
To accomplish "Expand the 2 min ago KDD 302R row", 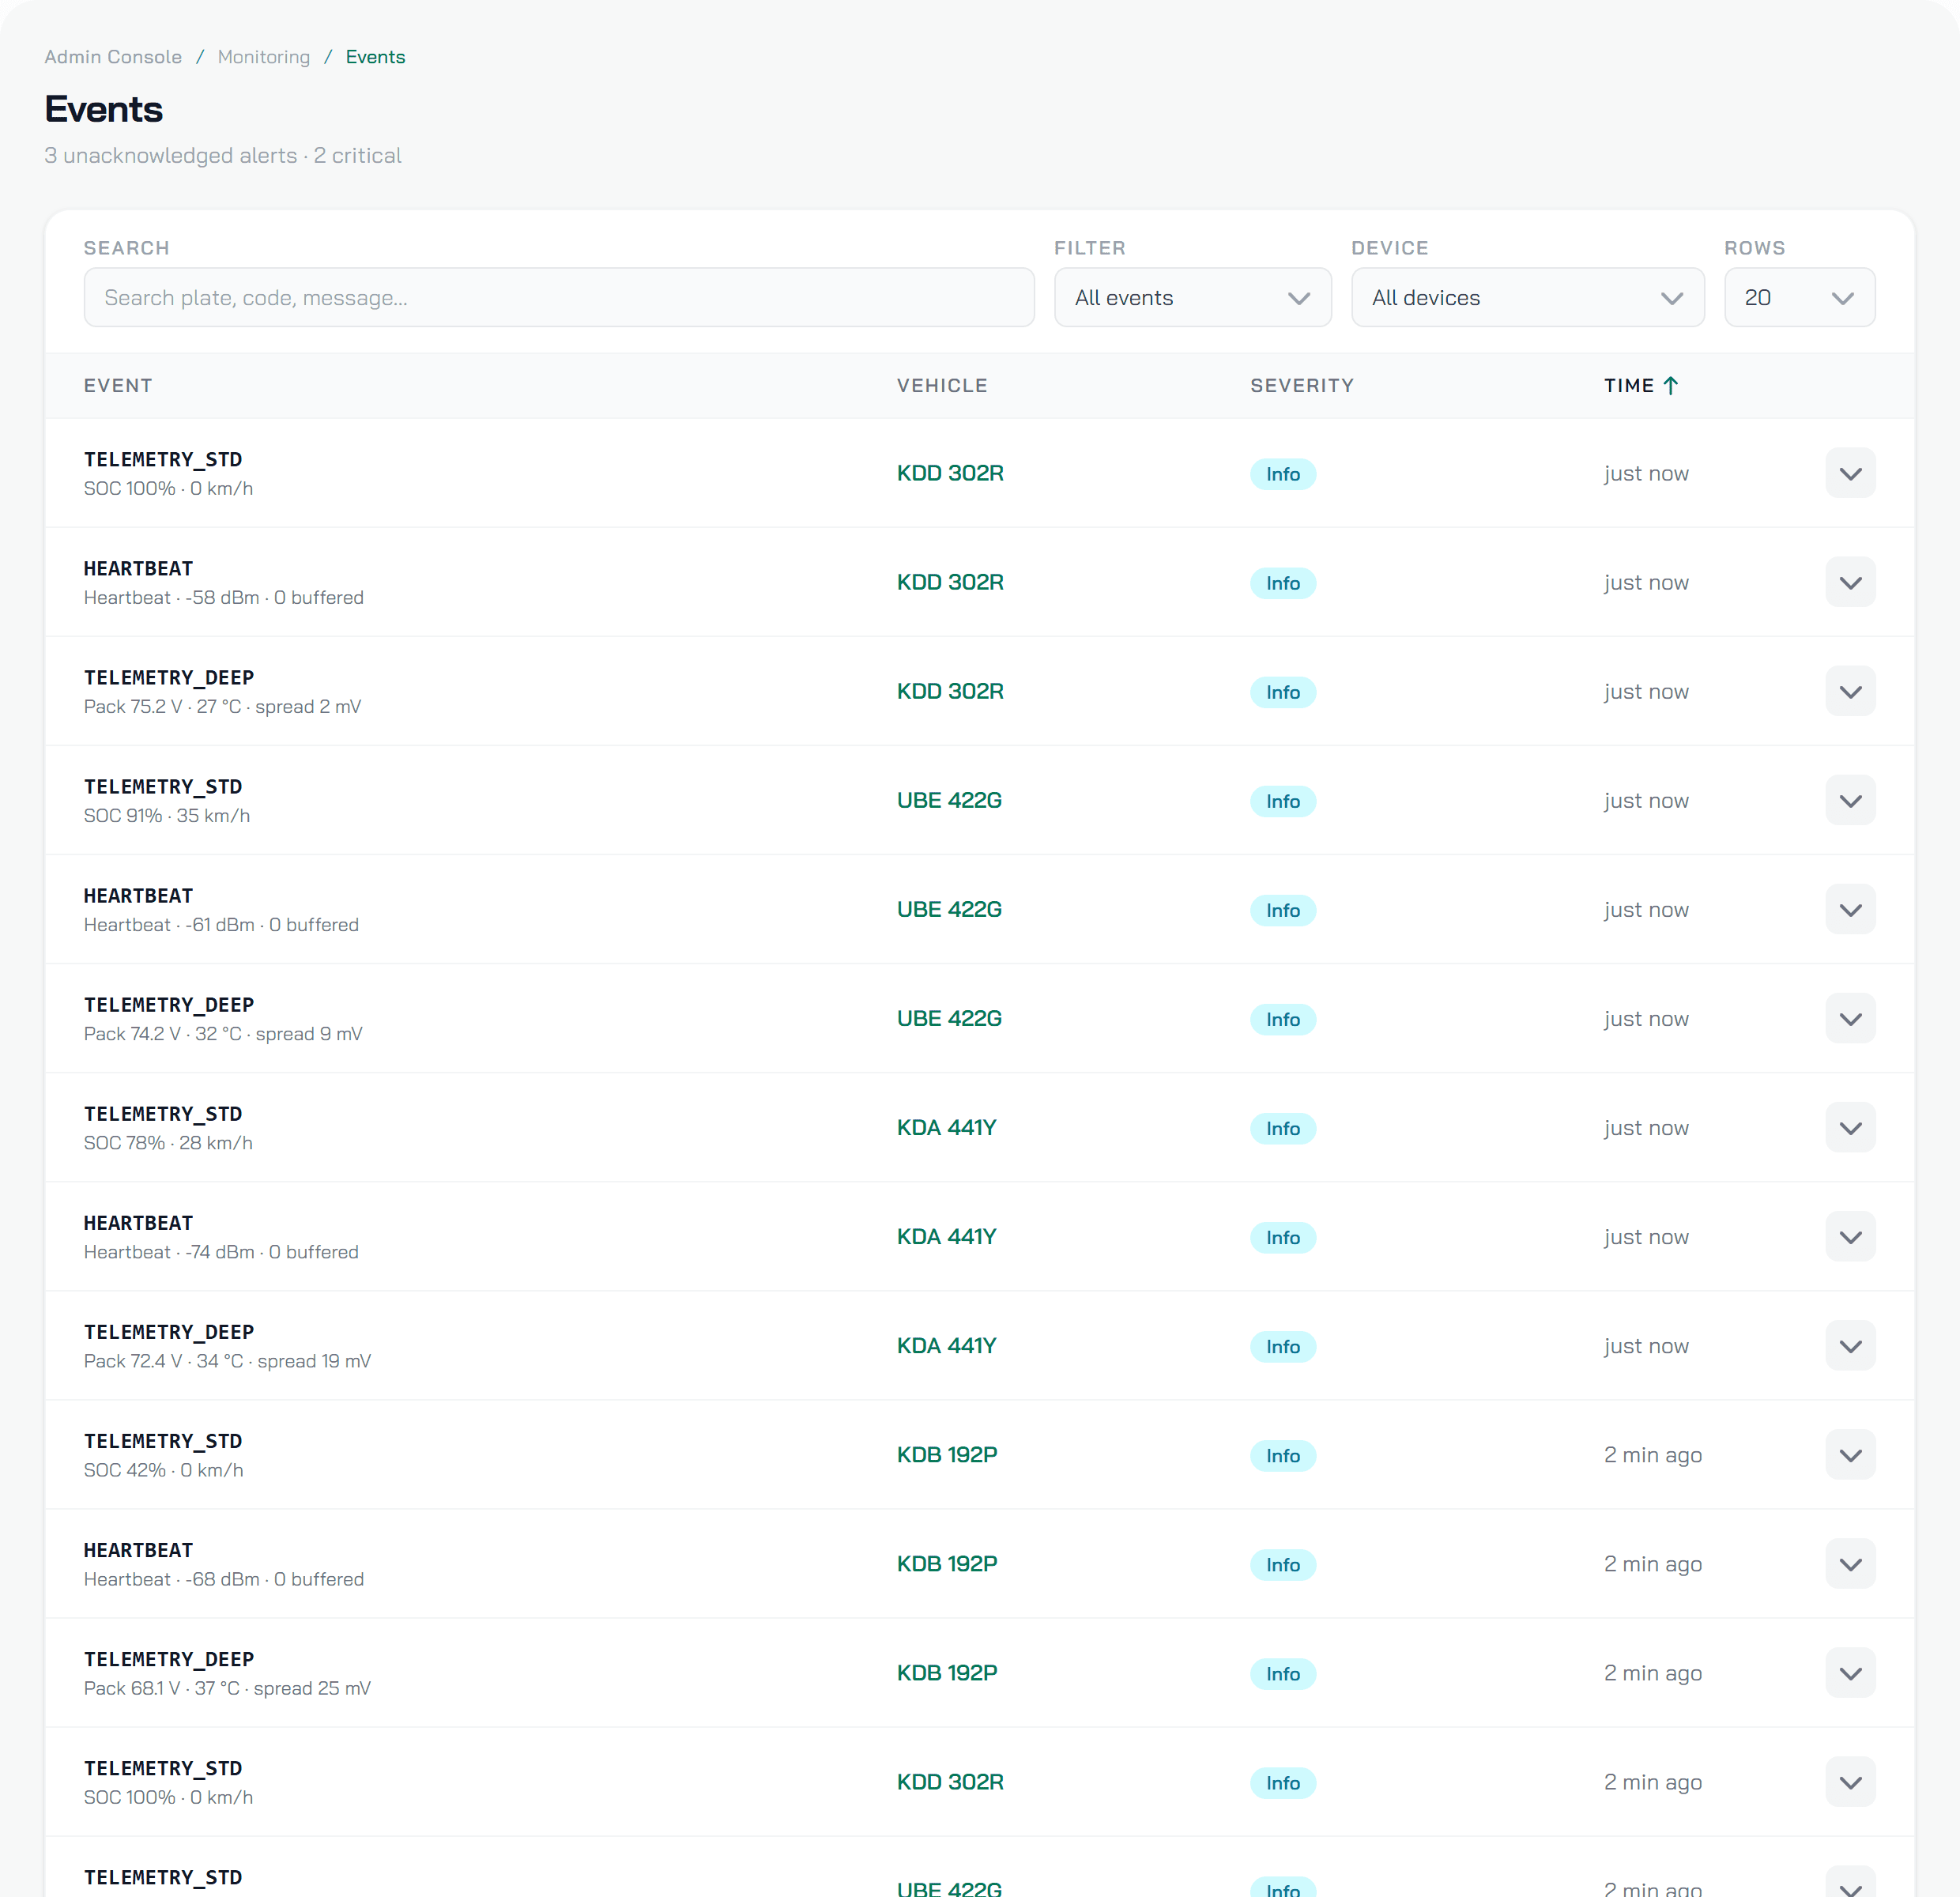I will pos(1850,1781).
